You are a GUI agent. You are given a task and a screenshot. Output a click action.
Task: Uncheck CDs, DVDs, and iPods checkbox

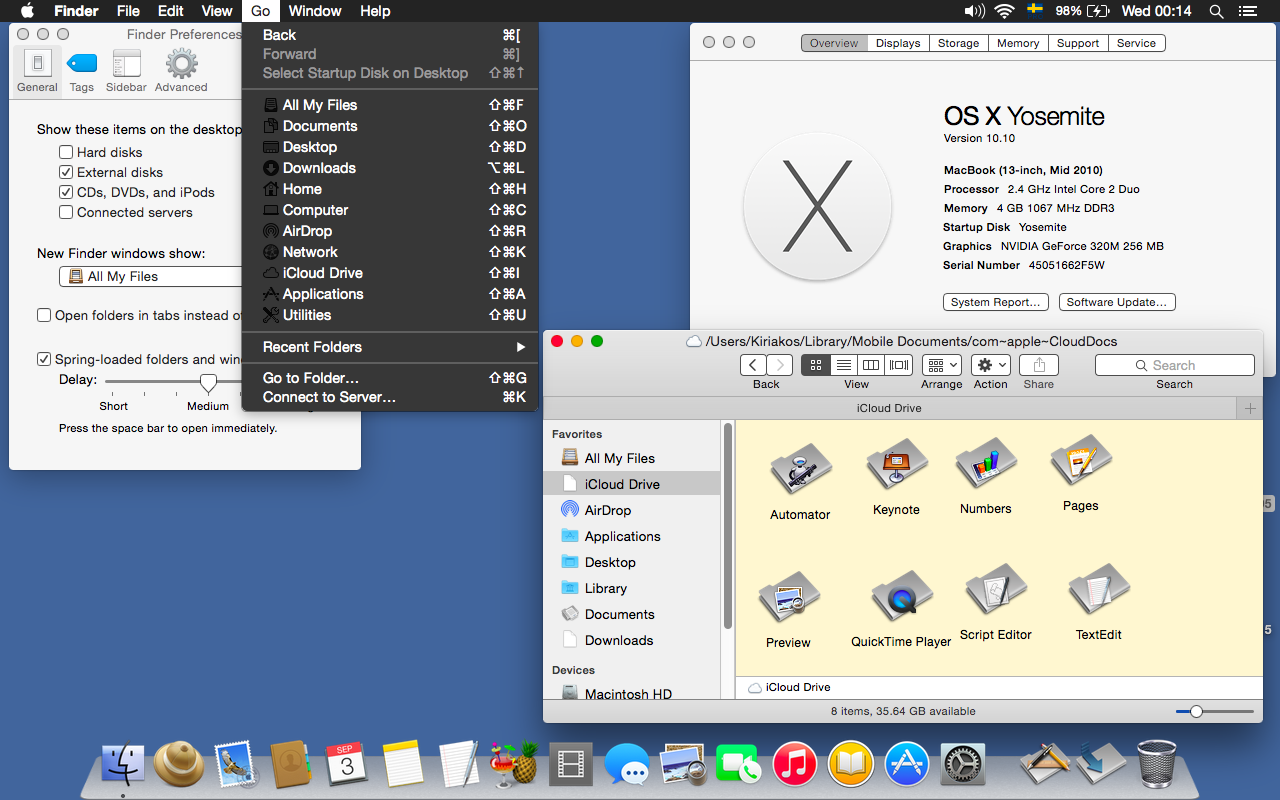[66, 192]
